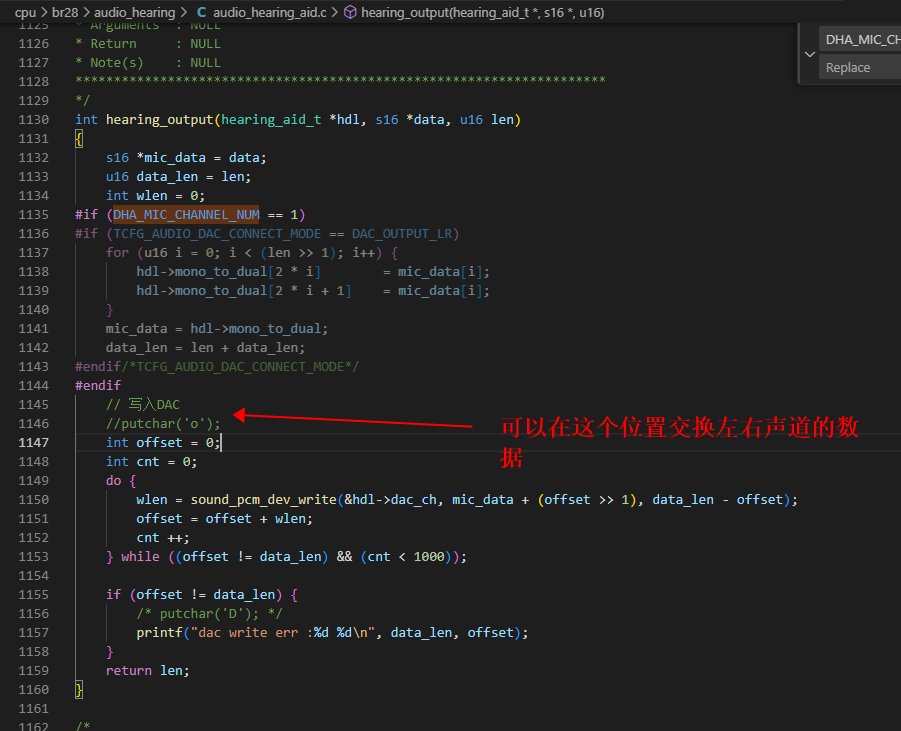Focus the find field containing DHA_MIC_CH
Viewport: 901px width, 731px height.
(860, 40)
